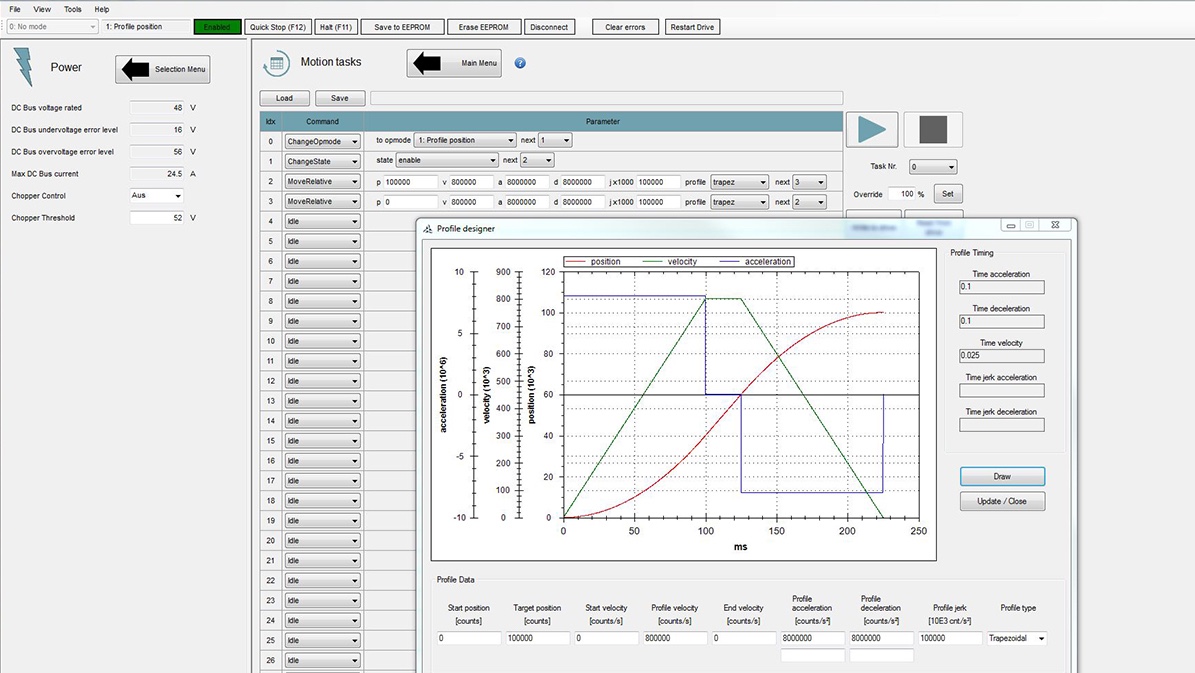Screen dimensions: 1195x673
Task: Open the File menu
Action: [14, 9]
